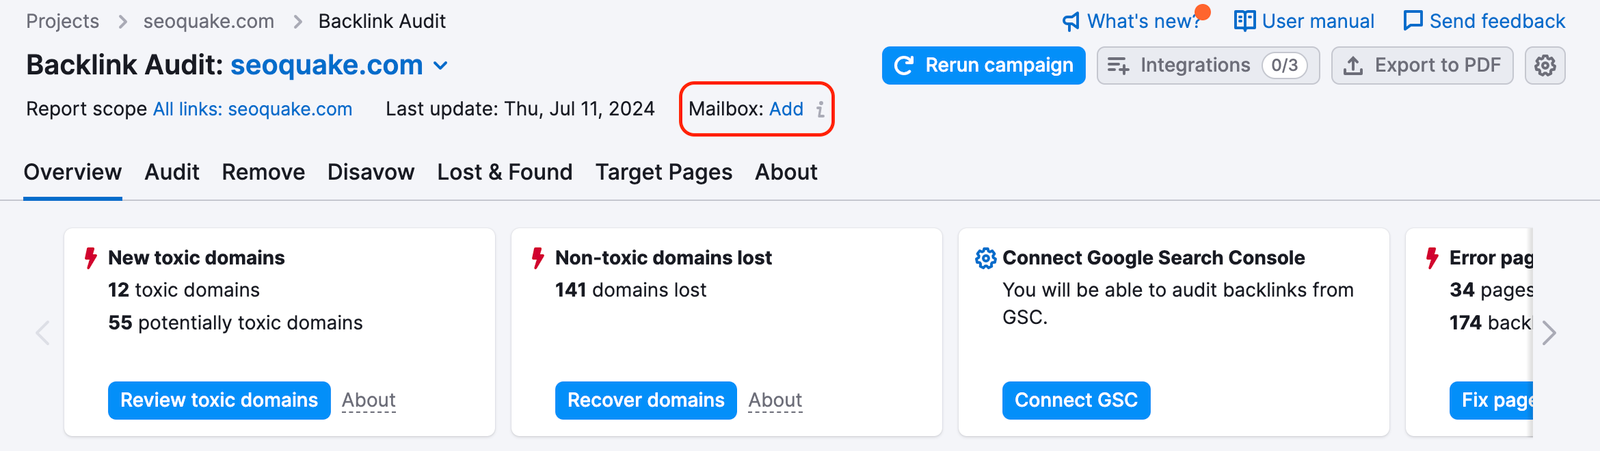
Task: Open the Disavow tab
Action: pos(371,172)
